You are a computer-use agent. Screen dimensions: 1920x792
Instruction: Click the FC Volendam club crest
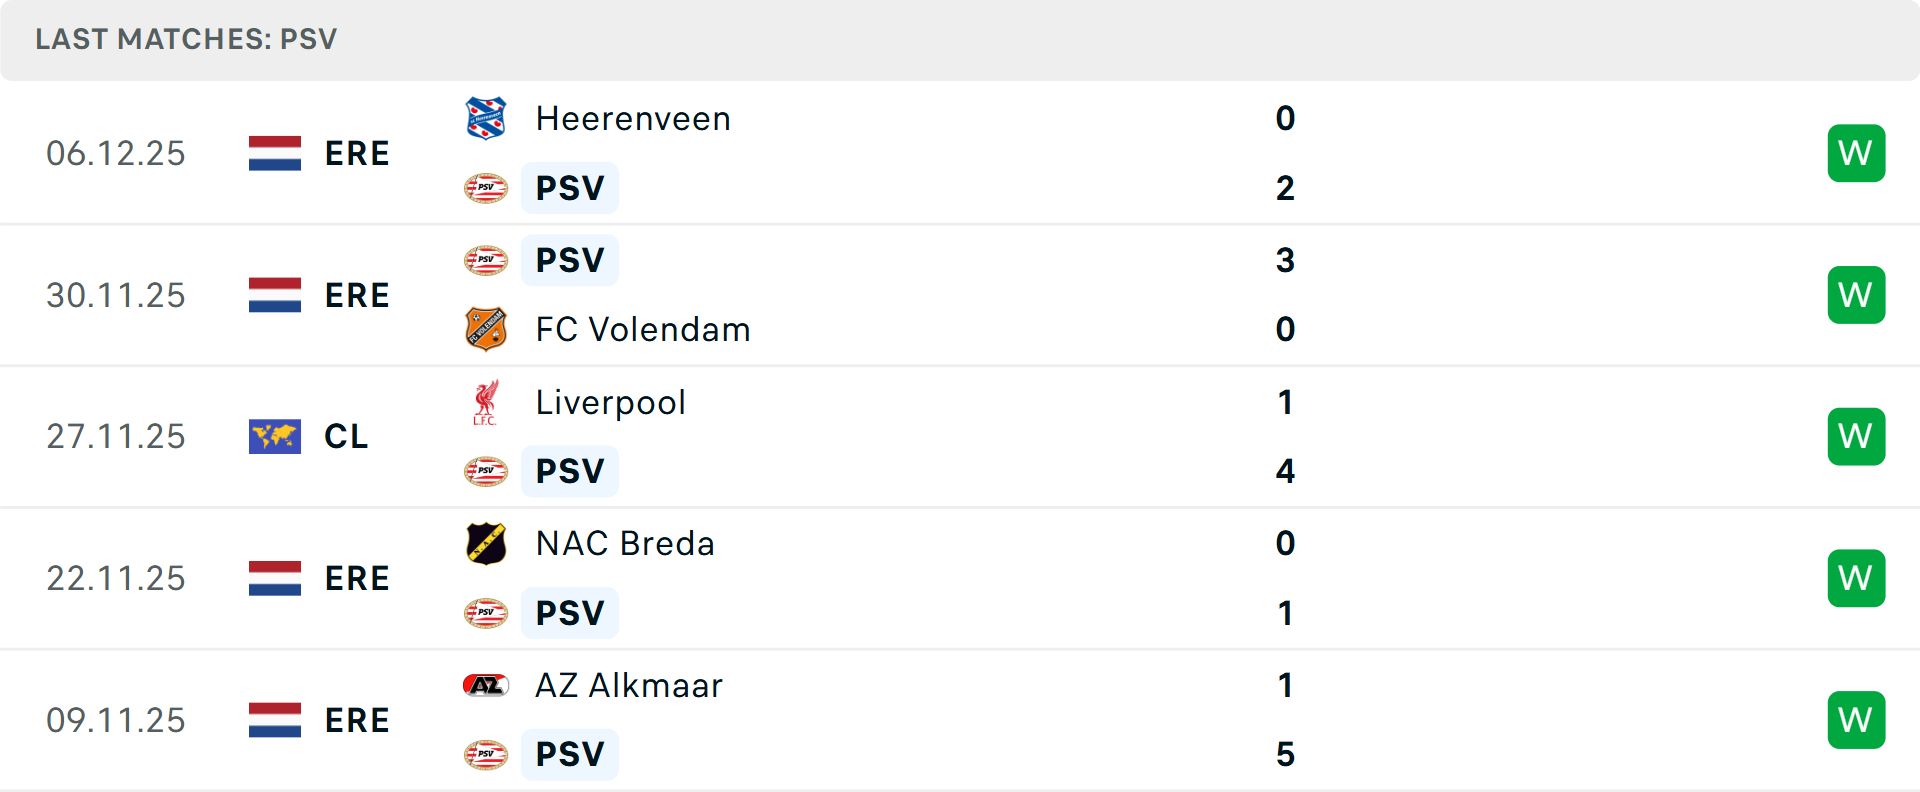(x=486, y=329)
